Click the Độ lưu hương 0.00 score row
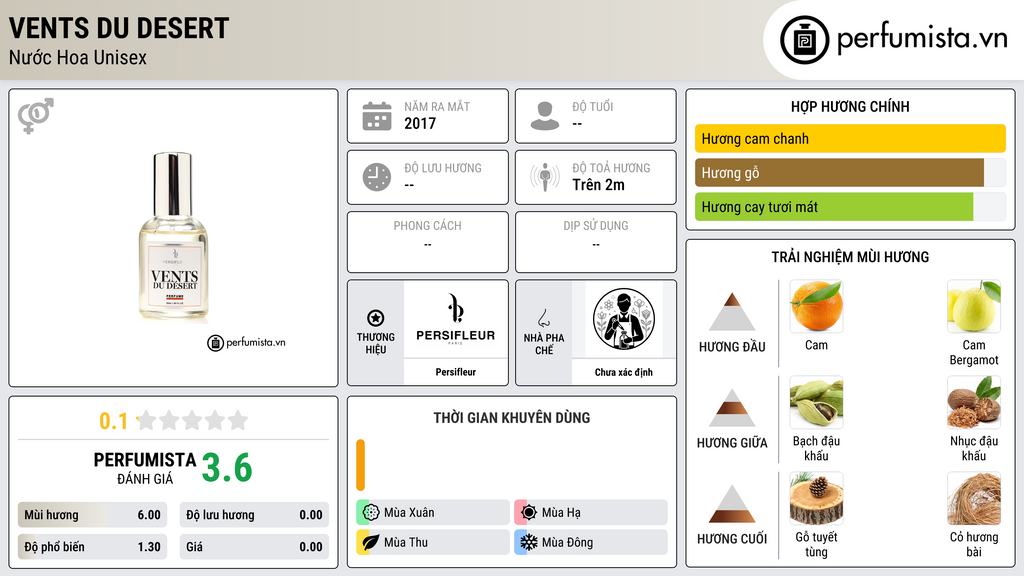 click(254, 515)
